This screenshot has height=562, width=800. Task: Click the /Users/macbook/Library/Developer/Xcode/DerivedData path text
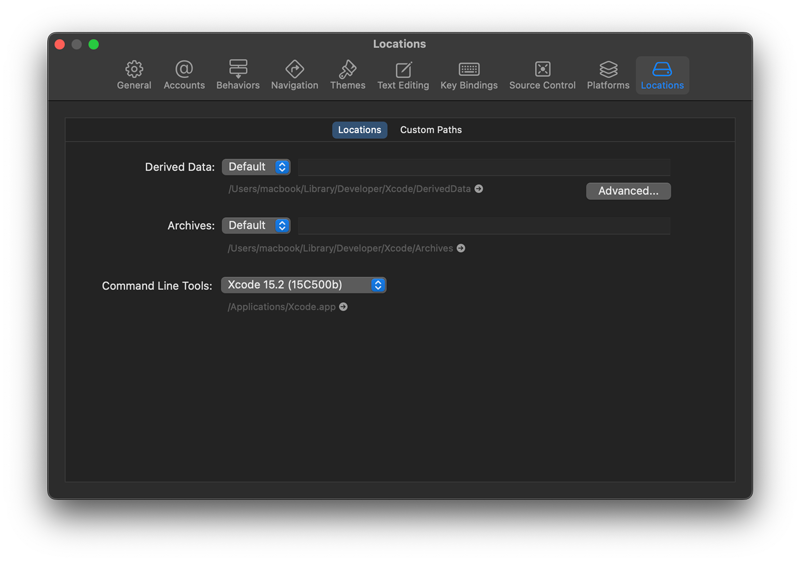coord(349,189)
